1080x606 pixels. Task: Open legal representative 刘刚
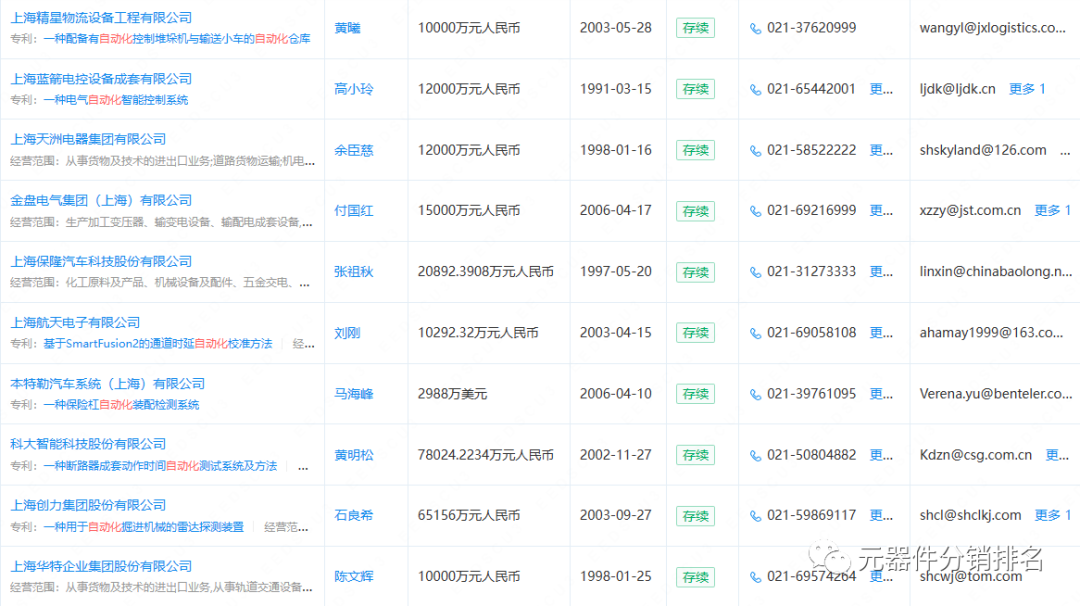pyautogui.click(x=347, y=333)
